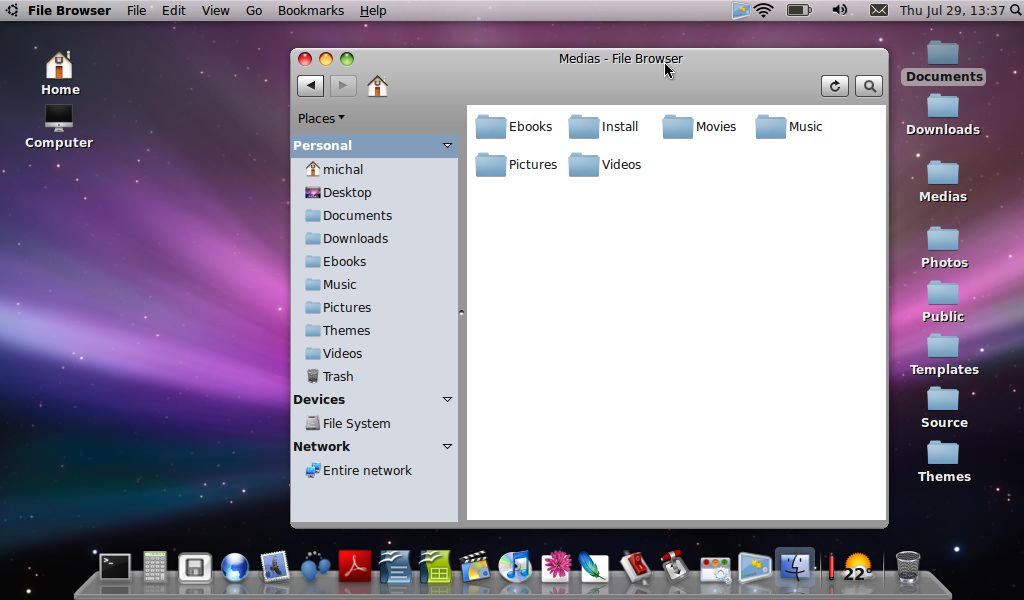Select the Templates desktop folder

click(x=944, y=355)
